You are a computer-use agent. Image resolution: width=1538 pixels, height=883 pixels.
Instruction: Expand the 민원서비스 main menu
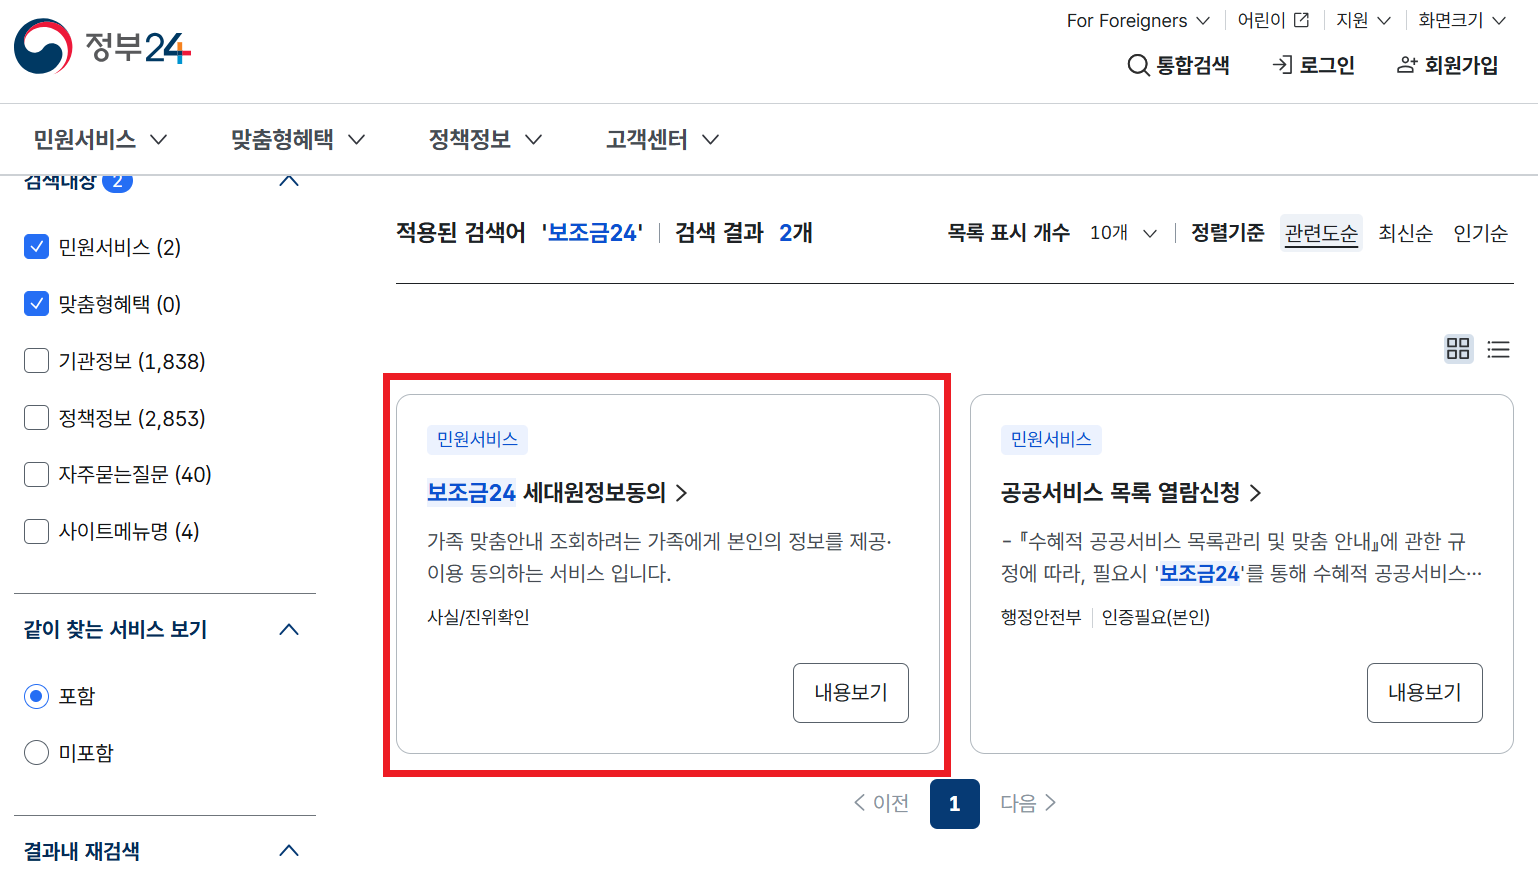100,139
